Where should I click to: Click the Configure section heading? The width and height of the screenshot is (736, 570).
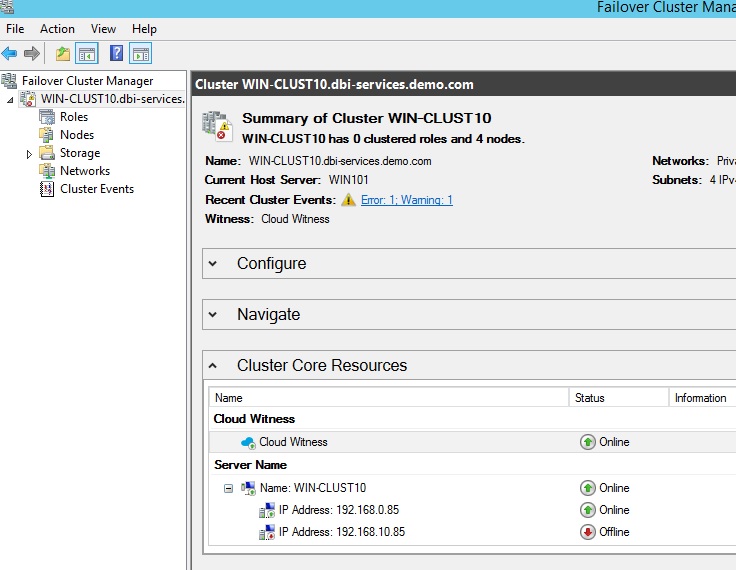(x=271, y=263)
